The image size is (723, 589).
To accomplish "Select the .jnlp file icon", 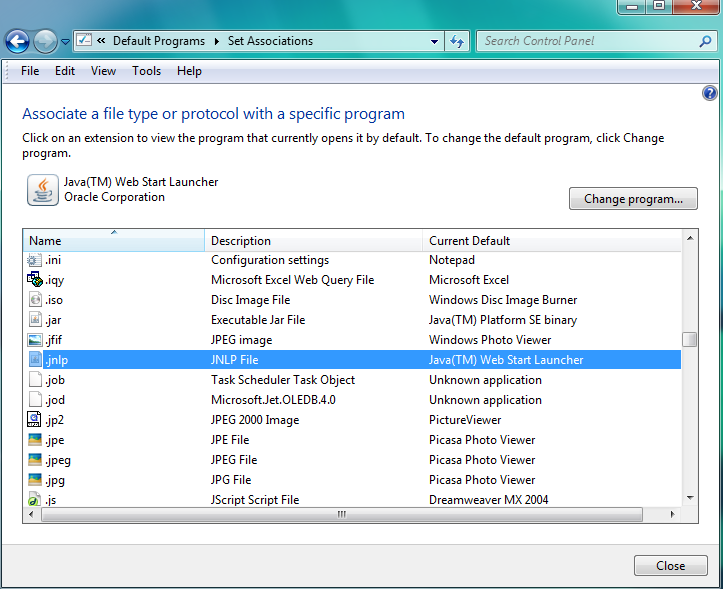I will click(x=35, y=360).
